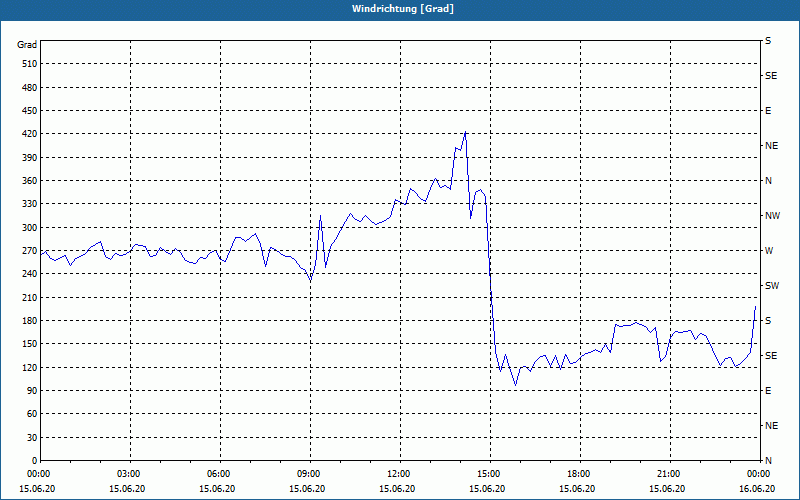Click the 120 y-axis label
The image size is (800, 500).
(x=30, y=367)
